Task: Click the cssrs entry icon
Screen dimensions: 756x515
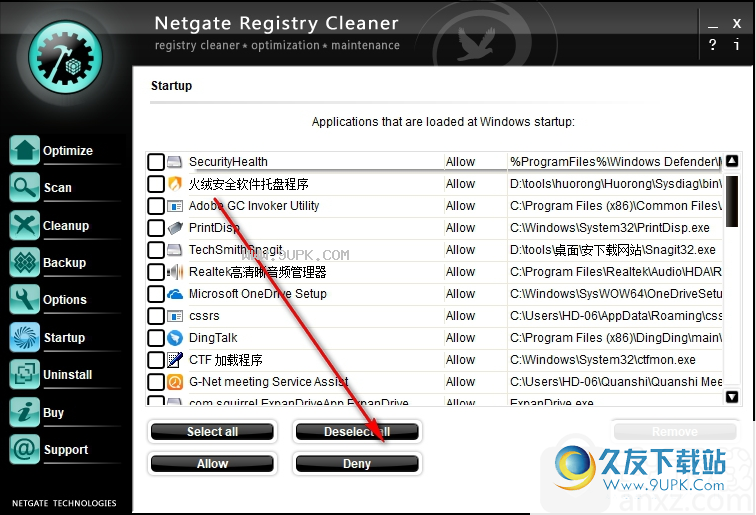Action: click(x=175, y=316)
